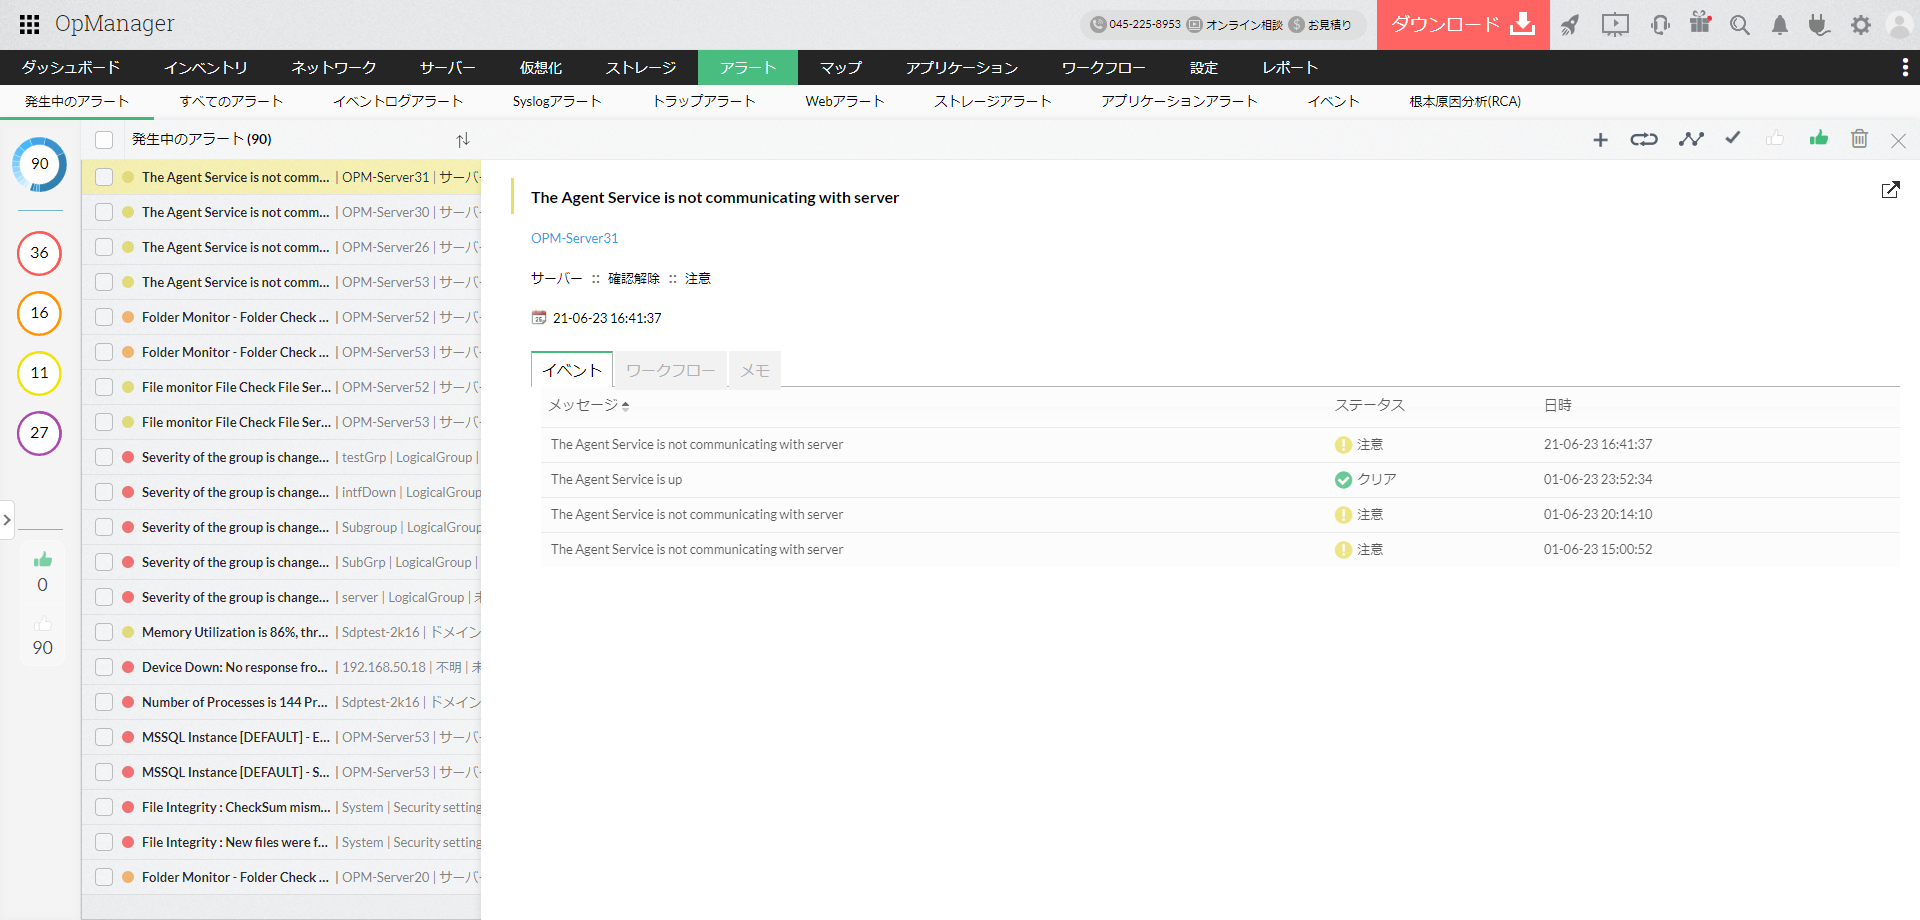Check the Number of Processes alert box
1920x920 pixels.
(x=104, y=702)
